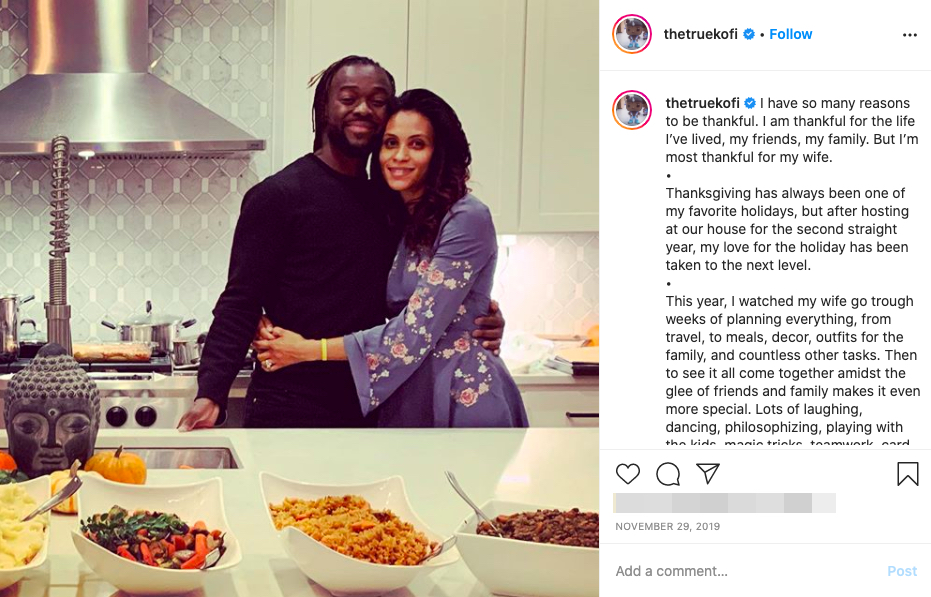Save post with the bookmark icon
The height and width of the screenshot is (597, 931).
pyautogui.click(x=907, y=473)
